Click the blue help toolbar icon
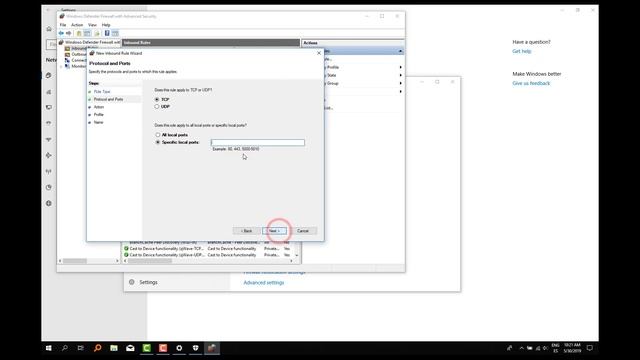The width and height of the screenshot is (640, 360). click(107, 33)
